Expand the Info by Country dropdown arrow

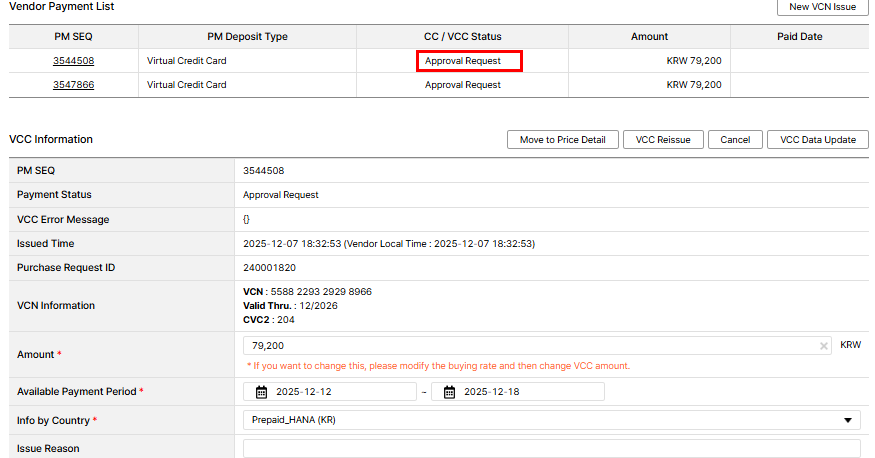pos(849,421)
